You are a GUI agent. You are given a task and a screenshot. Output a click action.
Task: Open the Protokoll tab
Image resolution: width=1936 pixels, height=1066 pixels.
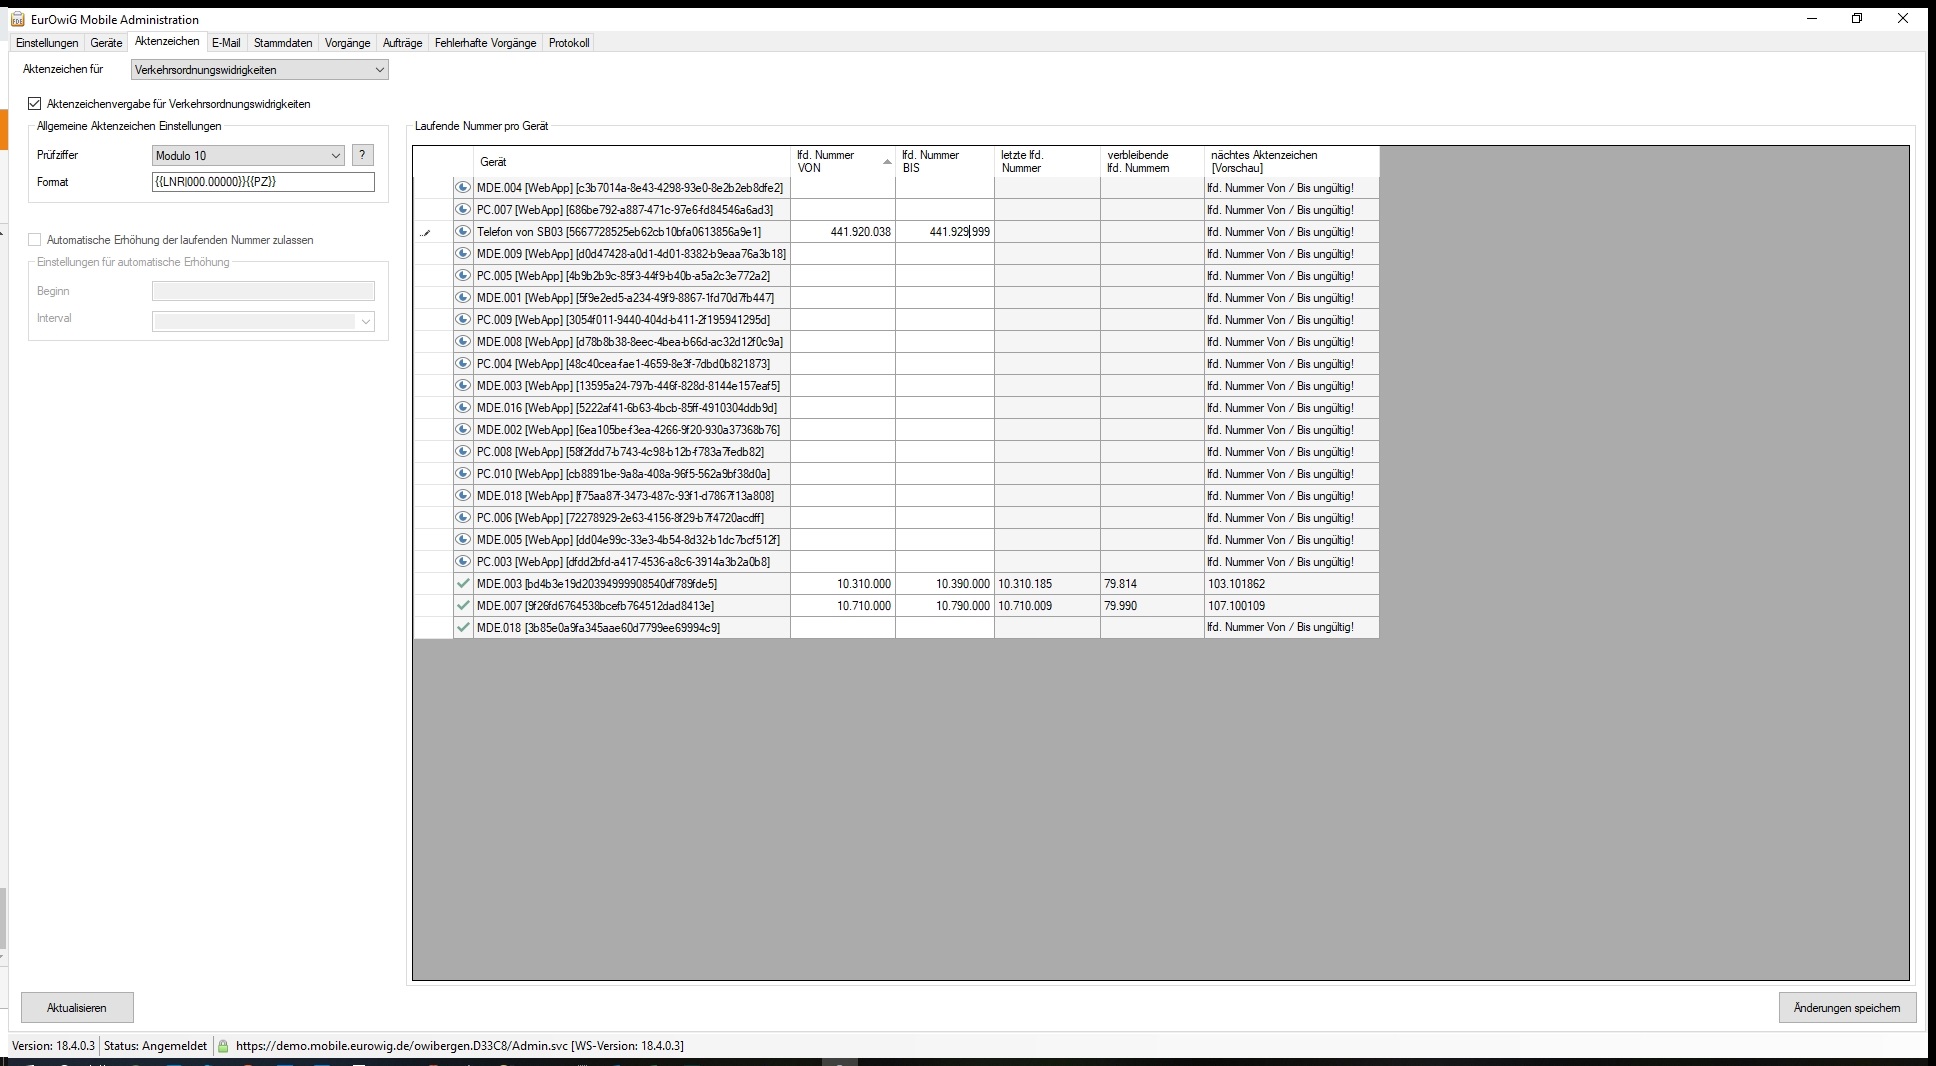(568, 43)
